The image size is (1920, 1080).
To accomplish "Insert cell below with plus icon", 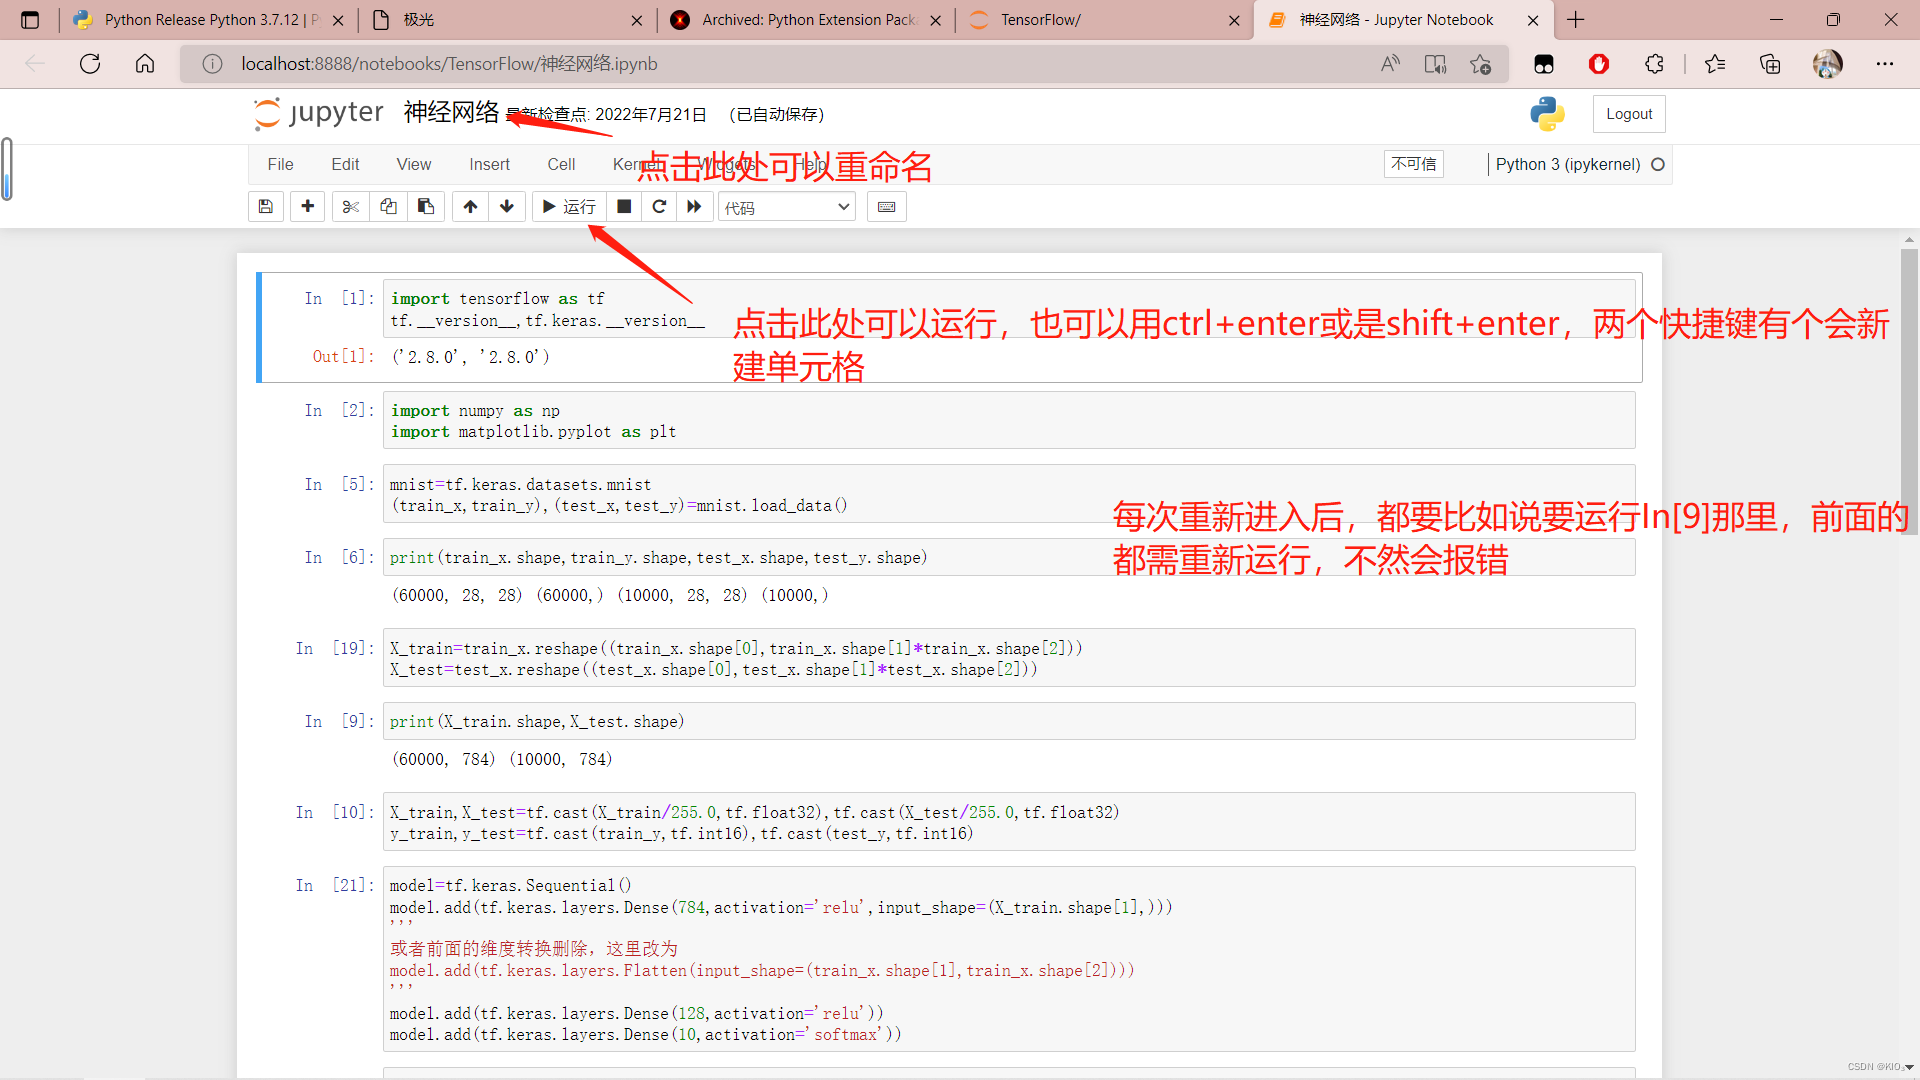I will [308, 207].
